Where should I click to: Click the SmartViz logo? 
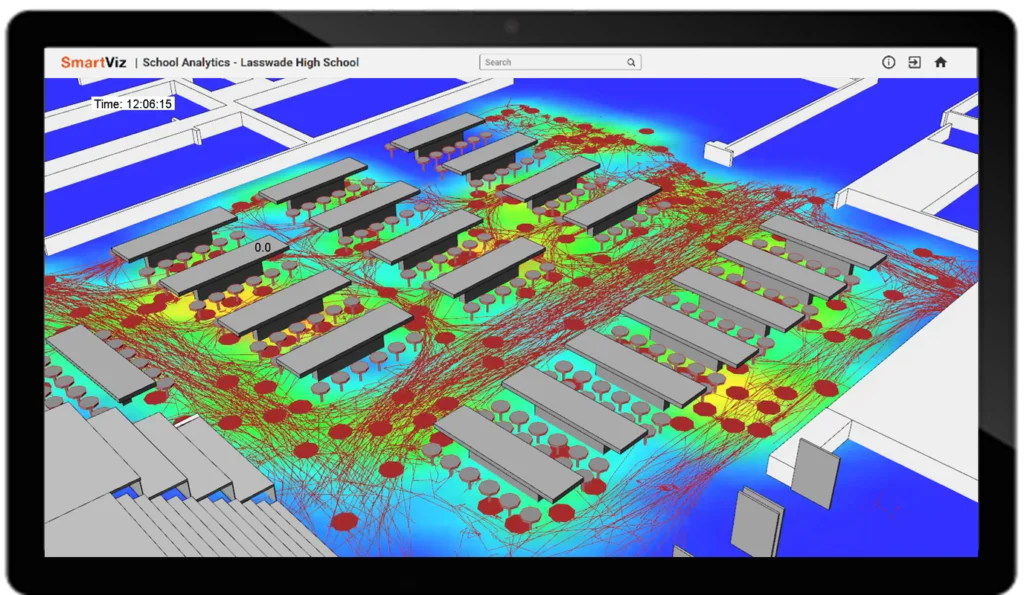coord(93,62)
